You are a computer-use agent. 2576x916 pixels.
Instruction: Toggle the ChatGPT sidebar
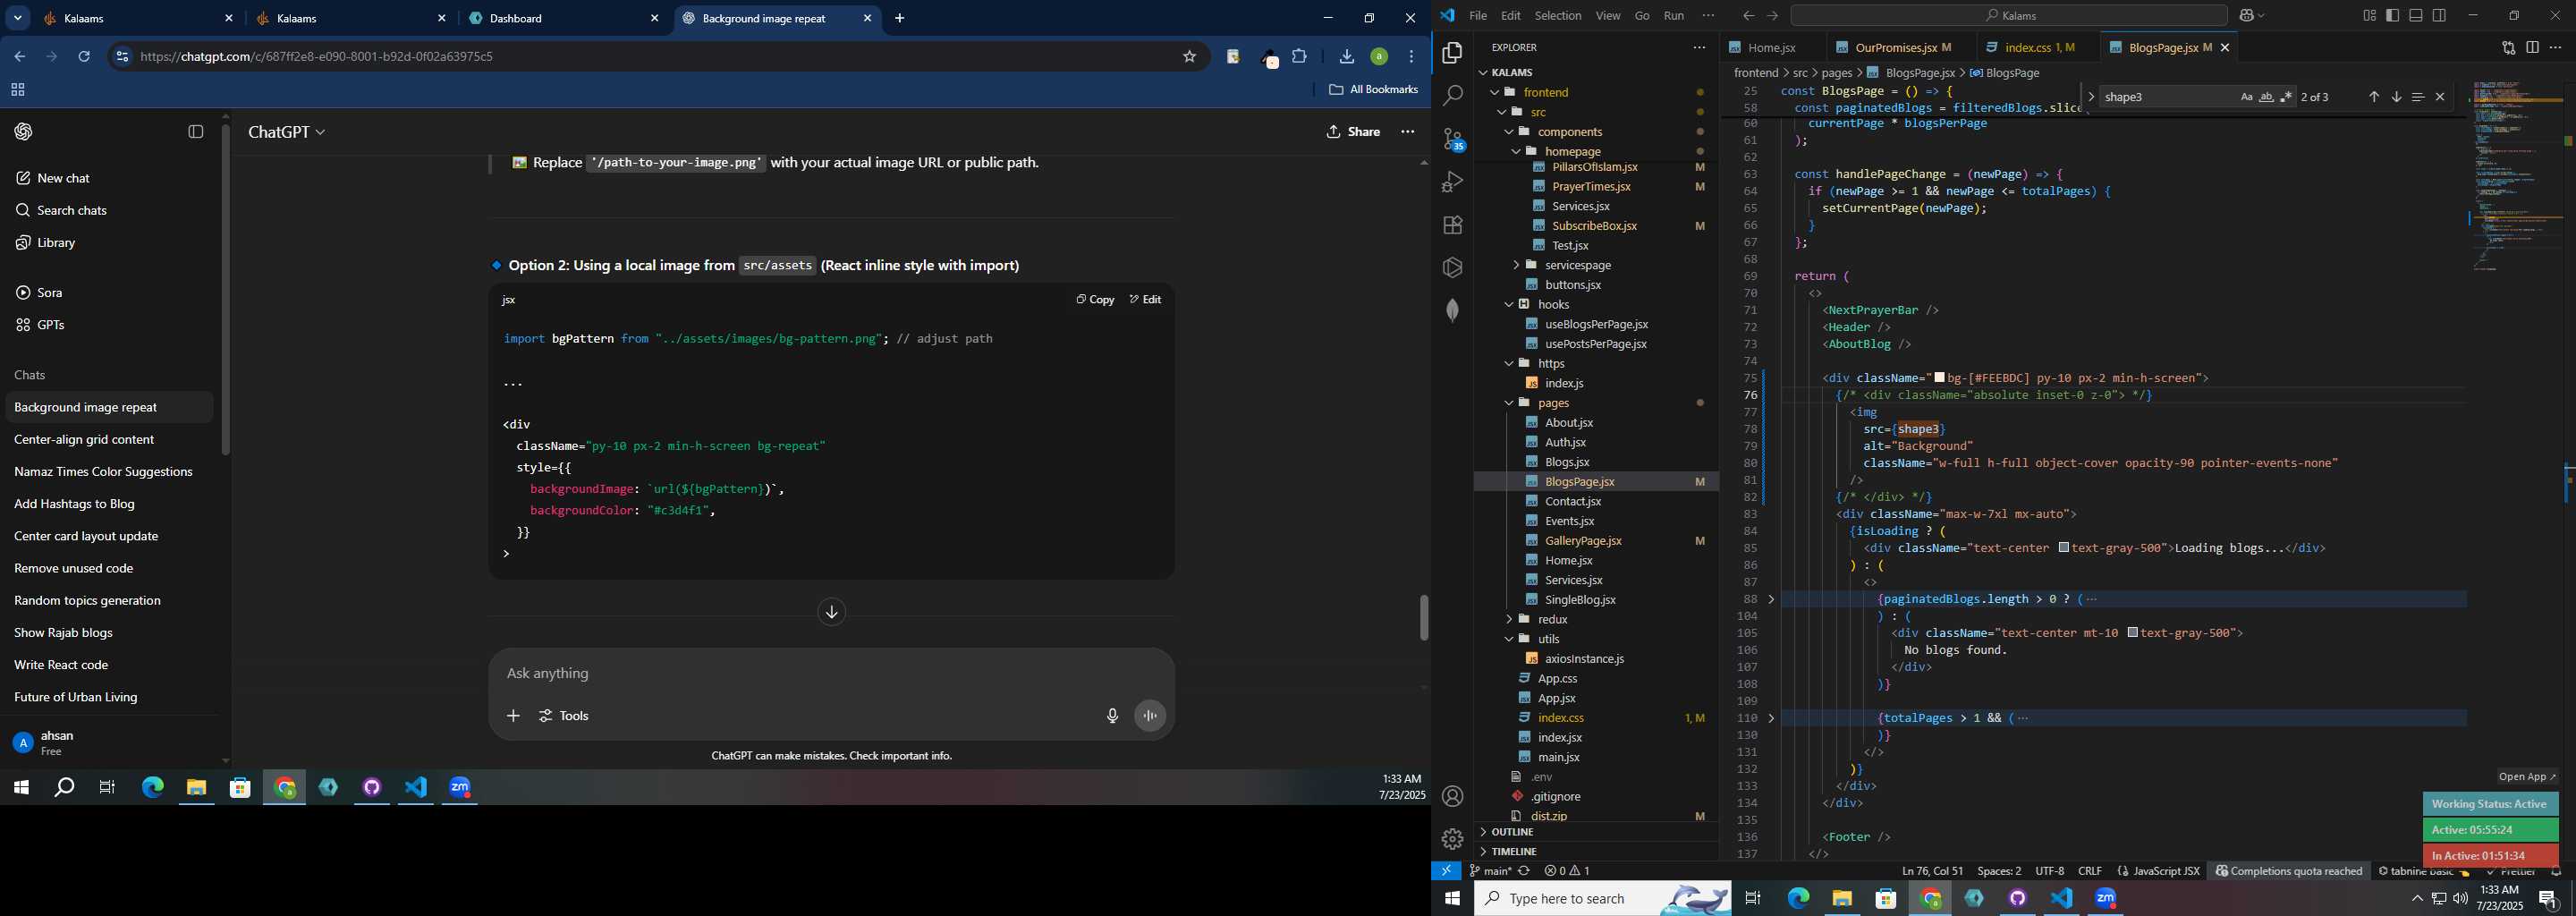[196, 132]
